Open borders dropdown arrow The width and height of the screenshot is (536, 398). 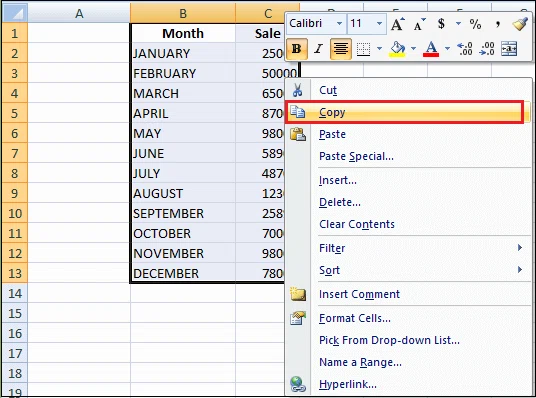click(x=379, y=49)
